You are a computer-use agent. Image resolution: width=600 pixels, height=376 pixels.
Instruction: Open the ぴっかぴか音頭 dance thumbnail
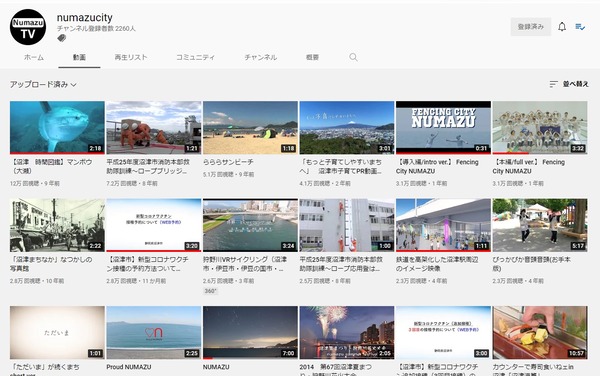pyautogui.click(x=540, y=225)
